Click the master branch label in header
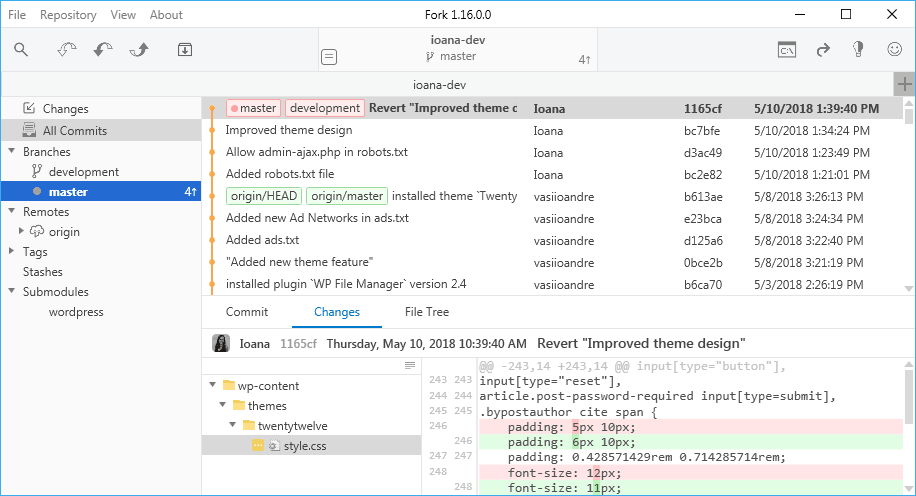The width and height of the screenshot is (916, 496). point(451,56)
